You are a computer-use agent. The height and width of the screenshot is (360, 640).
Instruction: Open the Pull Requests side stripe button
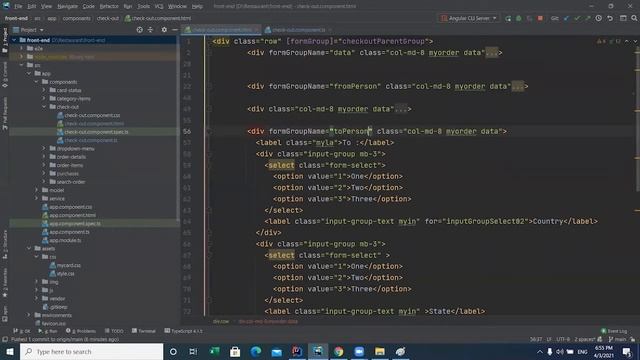(x=4, y=113)
